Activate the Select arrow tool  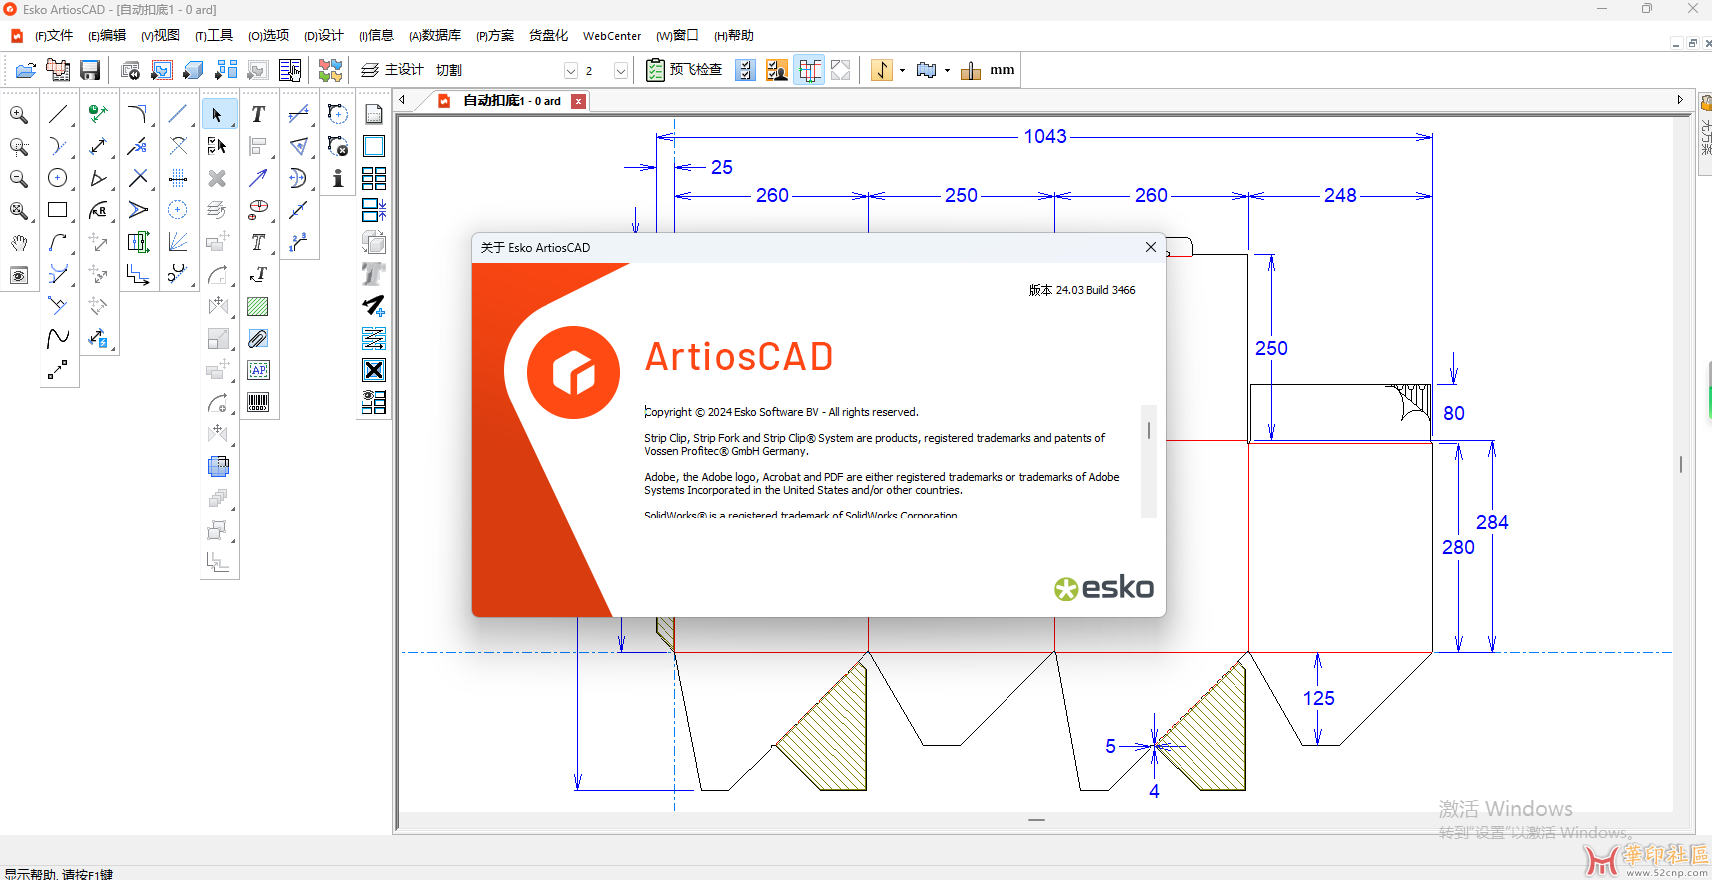pos(218,114)
